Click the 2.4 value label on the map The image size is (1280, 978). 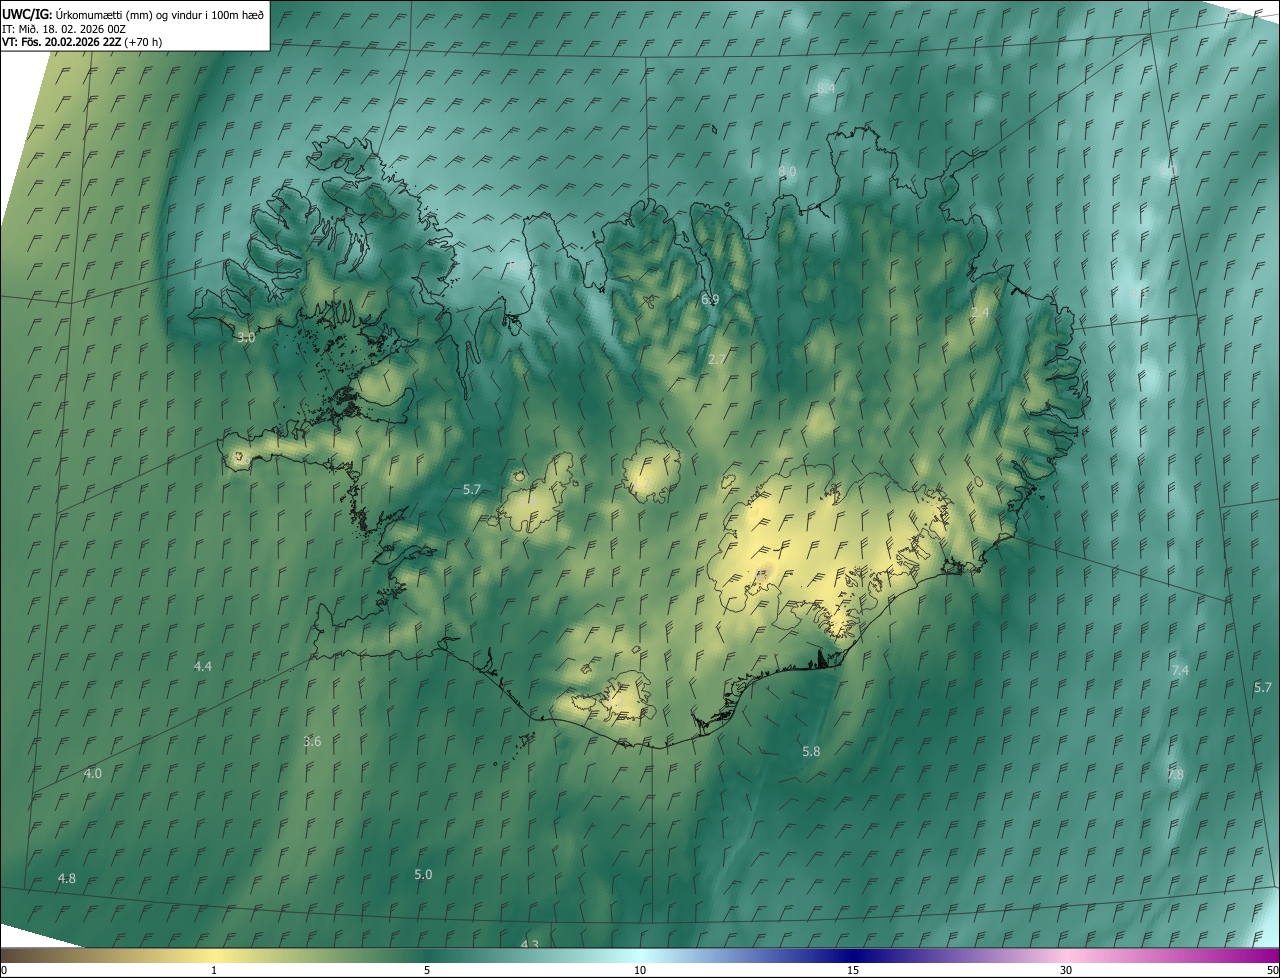pyautogui.click(x=980, y=313)
